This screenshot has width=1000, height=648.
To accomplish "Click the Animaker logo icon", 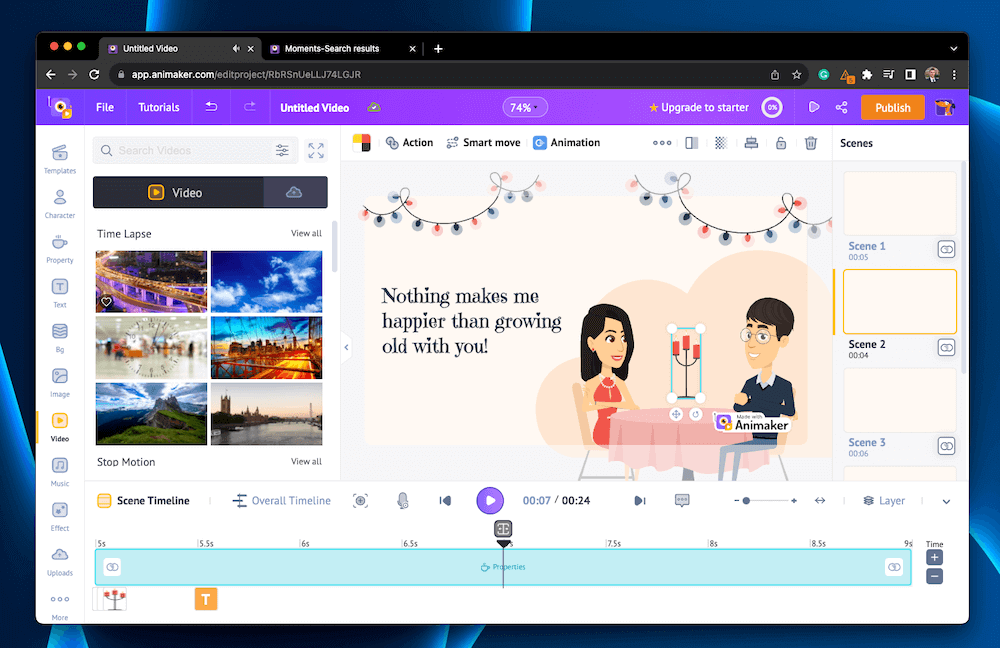I will pos(61,107).
